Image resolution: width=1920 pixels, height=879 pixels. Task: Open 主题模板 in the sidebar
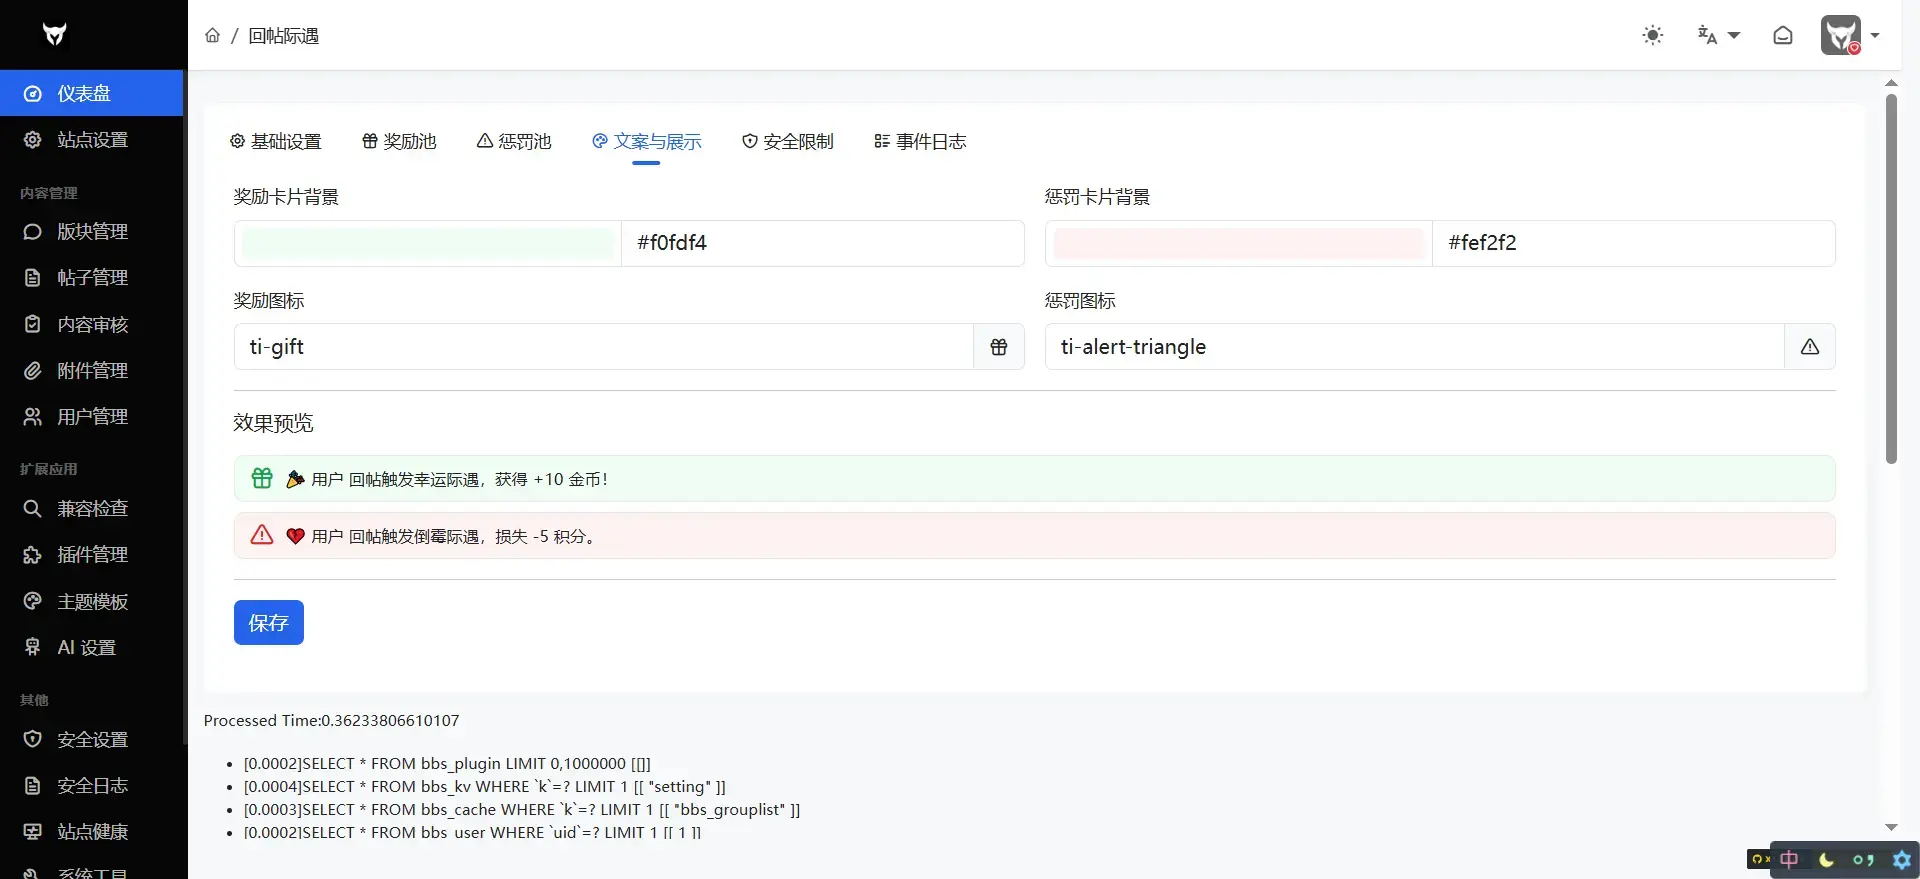92,601
